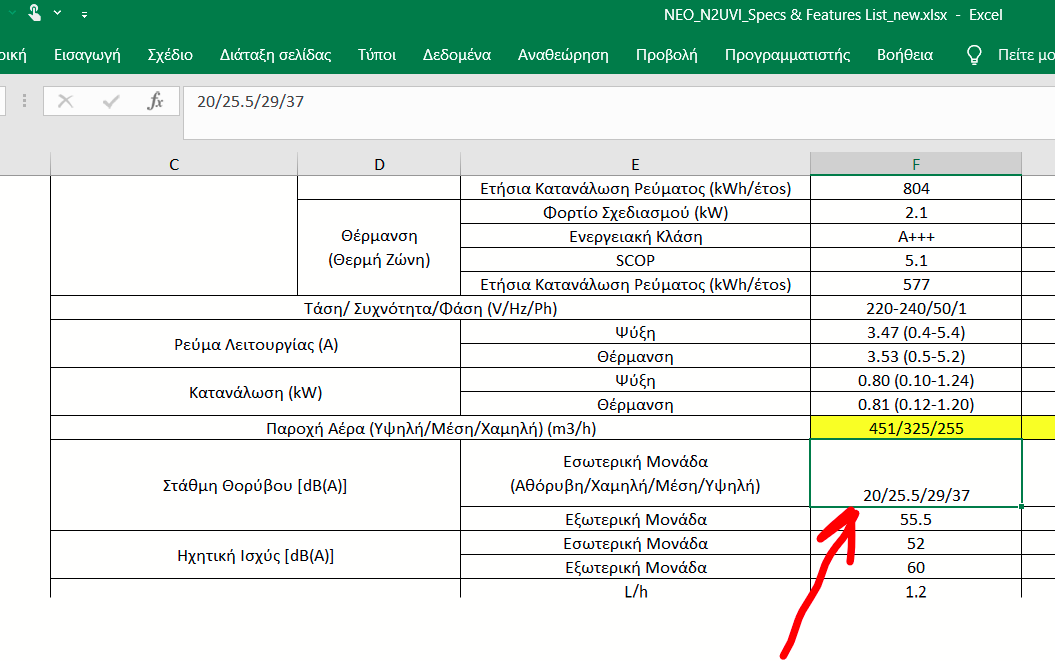Open the Touch/Mouse mode dropdown arrow
Screen dimensions: 1055x661
(58, 13)
